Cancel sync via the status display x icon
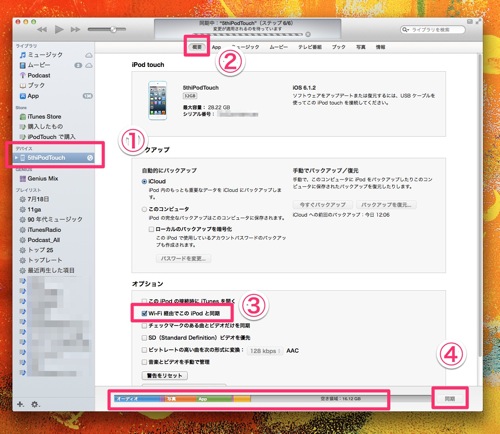Viewport: 500px width, 434px height. coord(308,34)
